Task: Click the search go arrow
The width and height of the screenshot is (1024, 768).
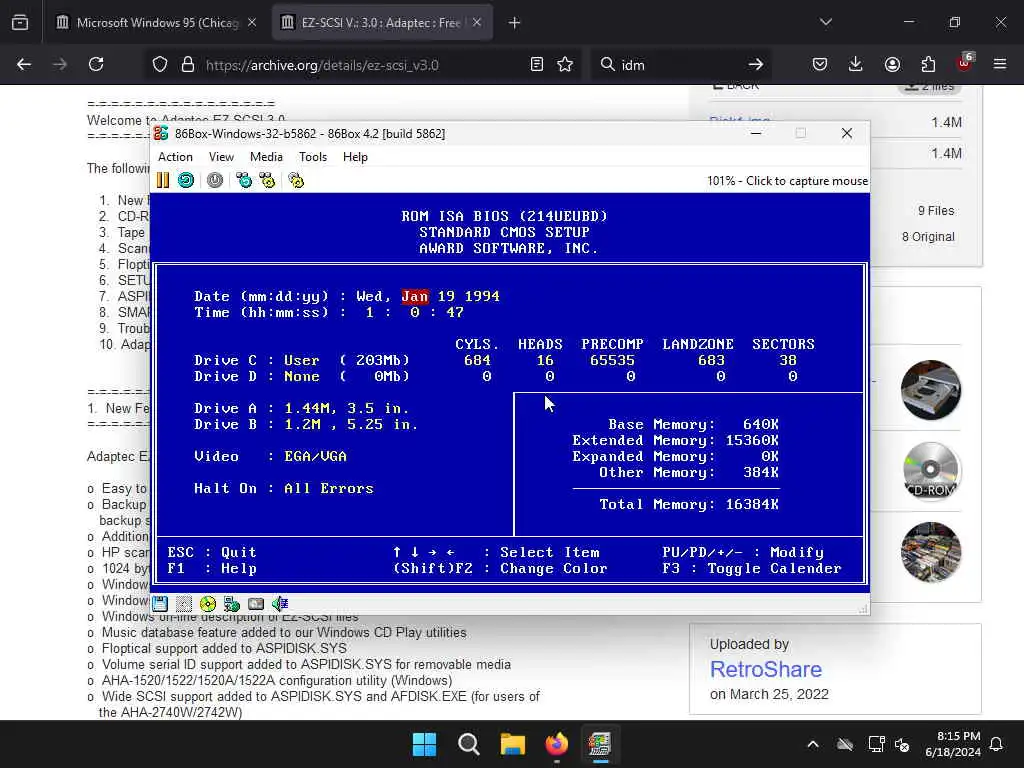Action: (756, 65)
